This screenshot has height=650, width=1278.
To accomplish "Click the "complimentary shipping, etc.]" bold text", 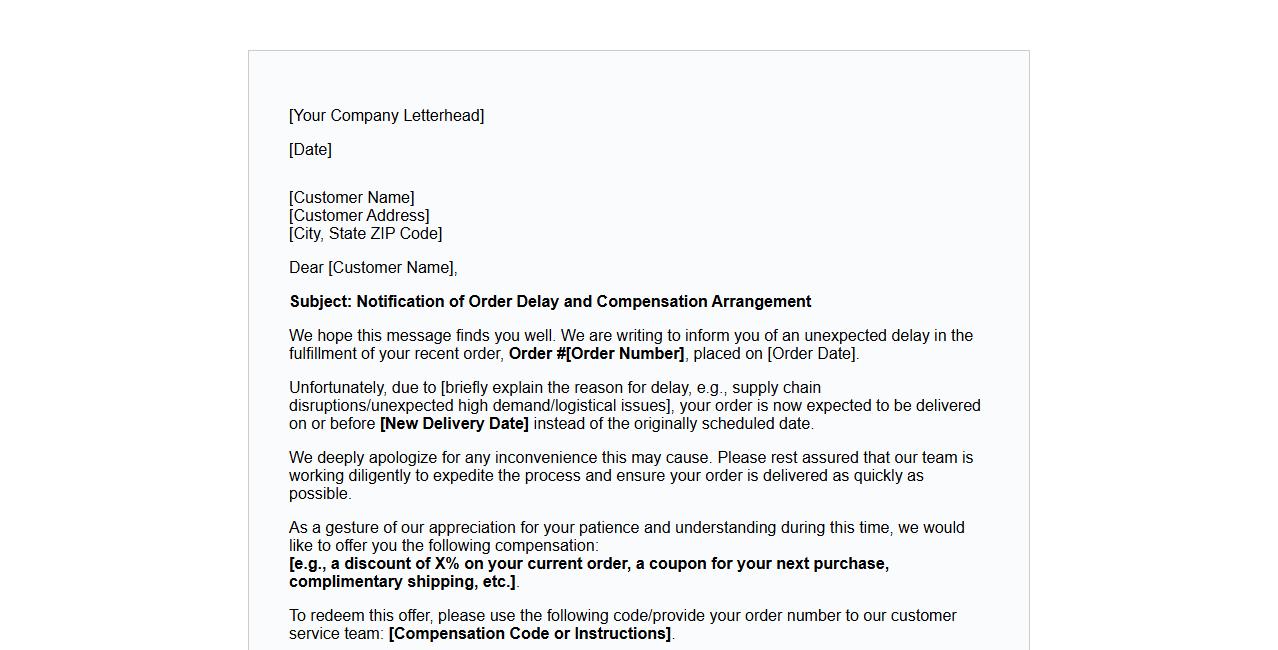I will pyautogui.click(x=402, y=582).
